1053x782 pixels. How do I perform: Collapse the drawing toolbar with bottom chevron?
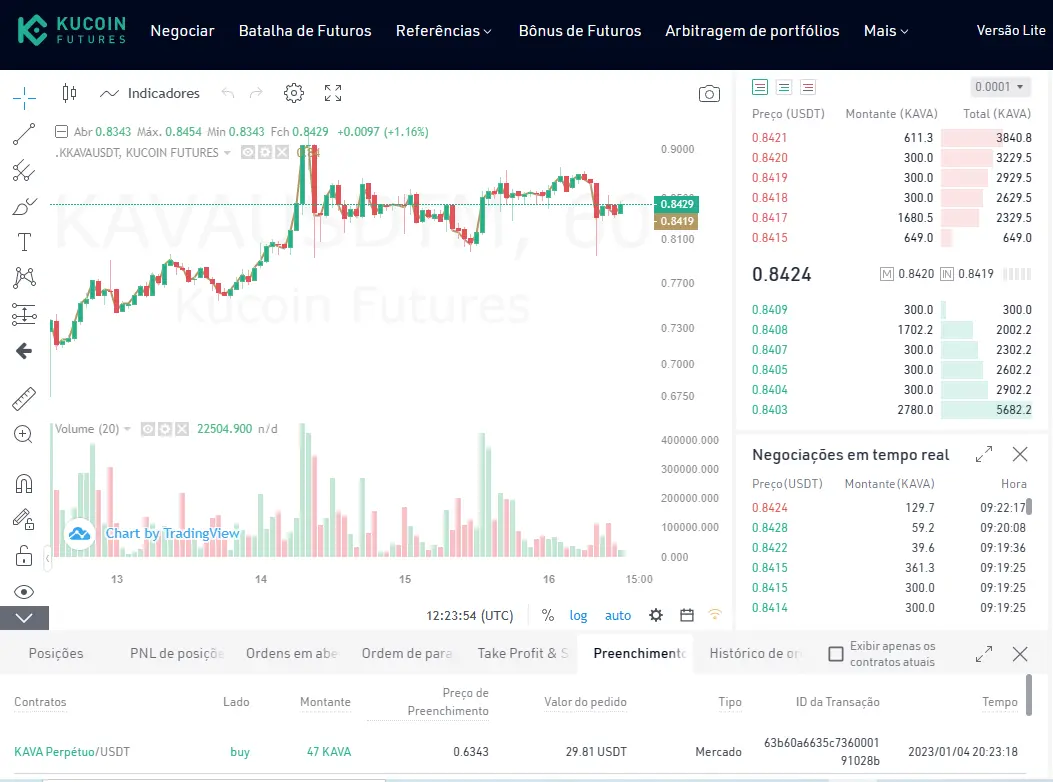(24, 618)
